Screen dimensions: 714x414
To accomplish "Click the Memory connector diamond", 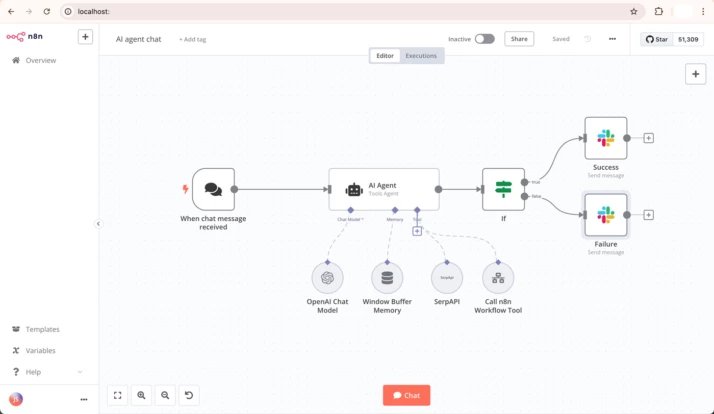I will pos(395,210).
